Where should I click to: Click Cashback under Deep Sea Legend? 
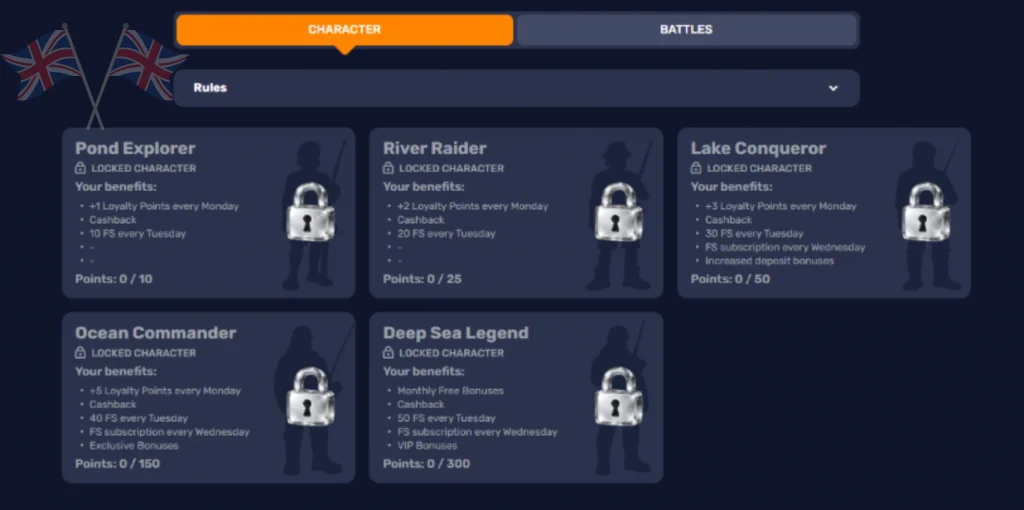coord(421,405)
